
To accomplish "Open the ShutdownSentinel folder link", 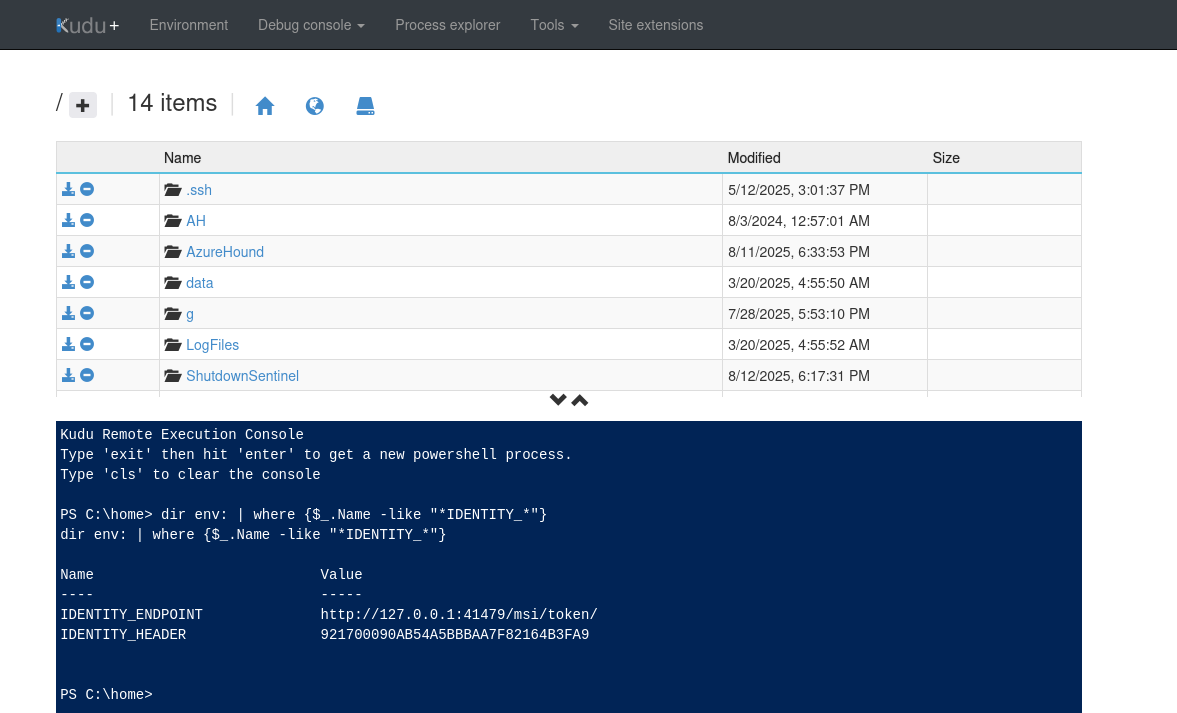I will coord(242,375).
